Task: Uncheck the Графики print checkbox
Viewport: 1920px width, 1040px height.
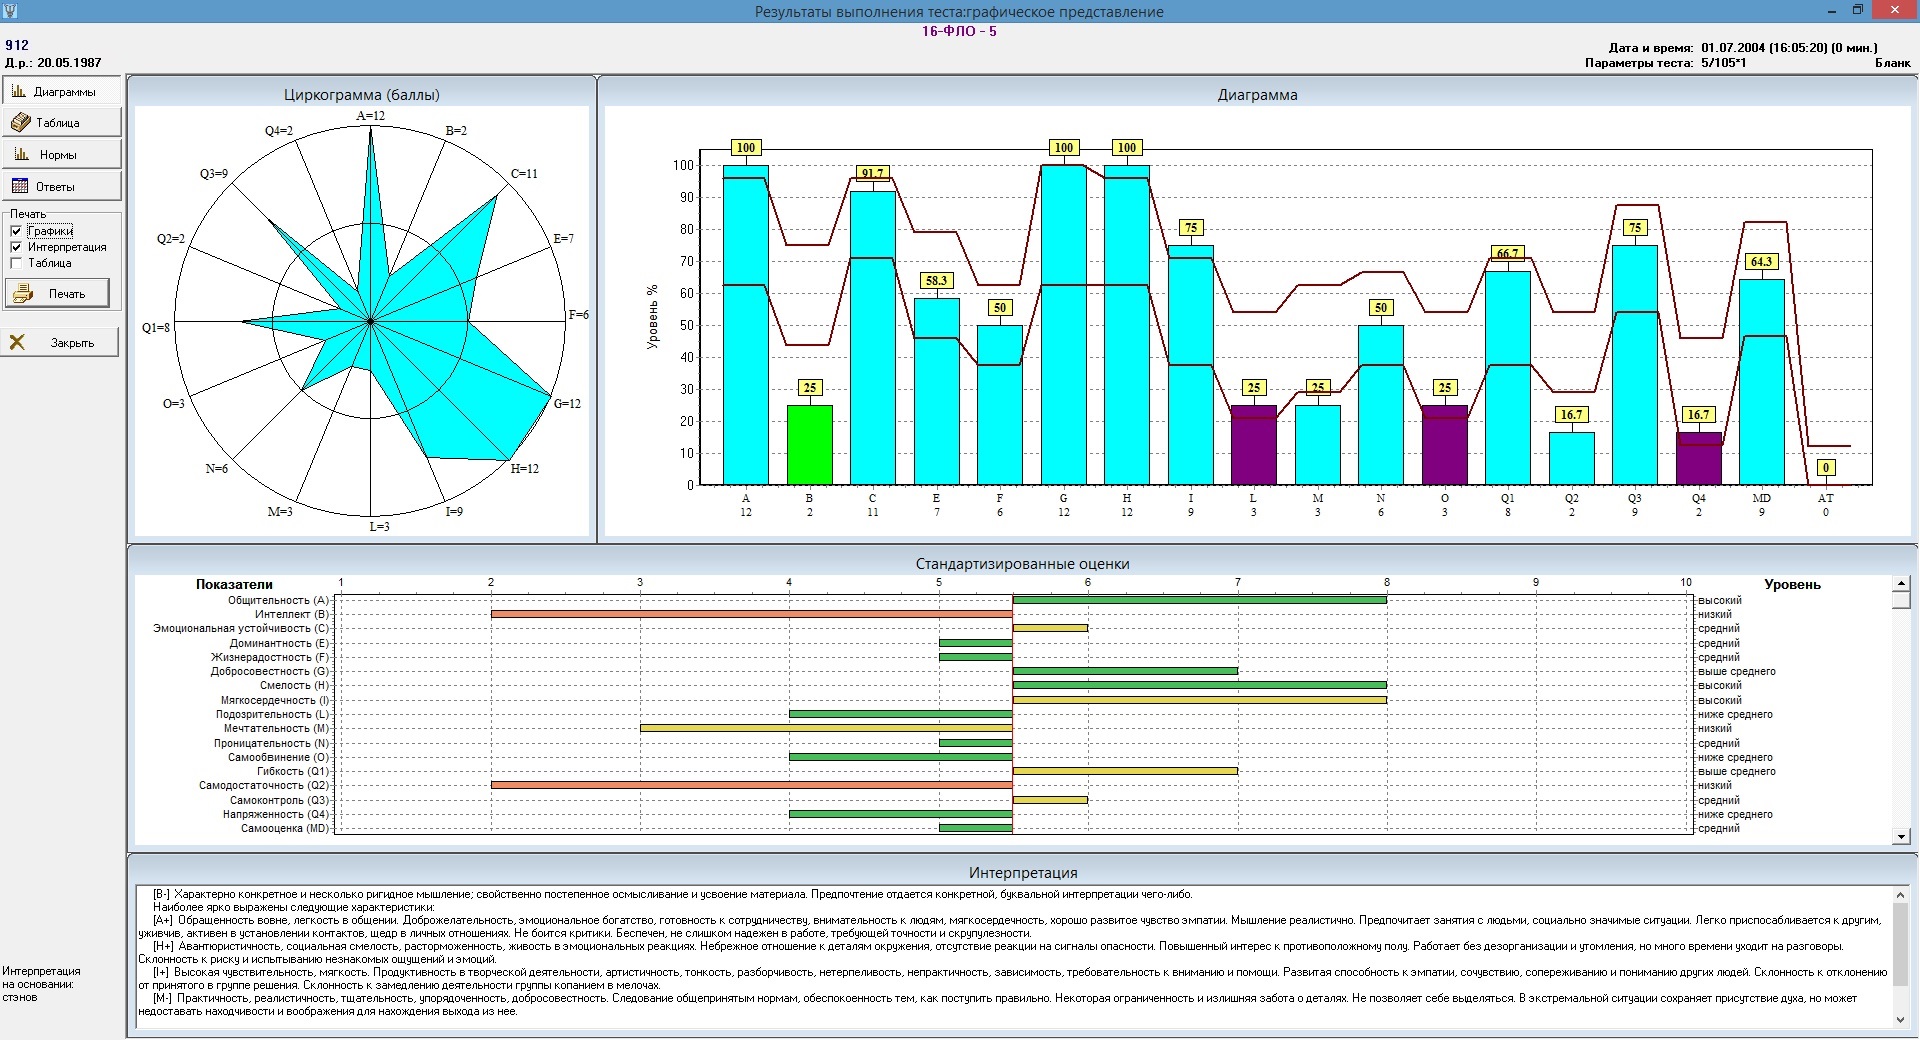Action: pos(16,231)
